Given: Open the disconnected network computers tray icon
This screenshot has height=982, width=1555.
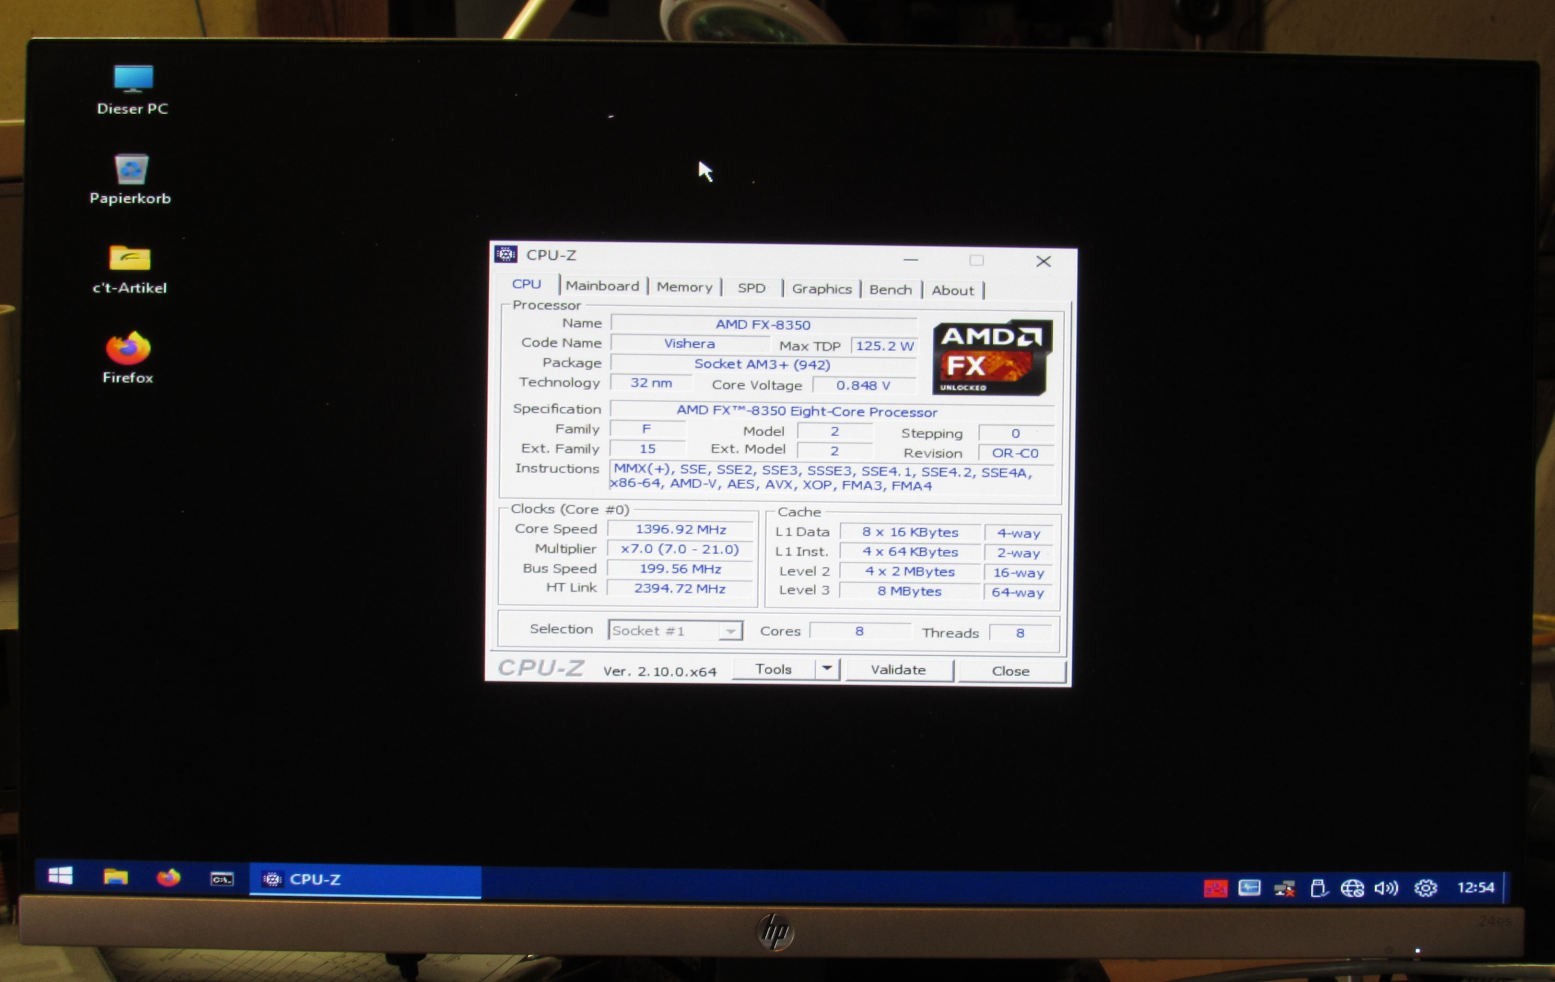Looking at the screenshot, I should click(x=1284, y=888).
